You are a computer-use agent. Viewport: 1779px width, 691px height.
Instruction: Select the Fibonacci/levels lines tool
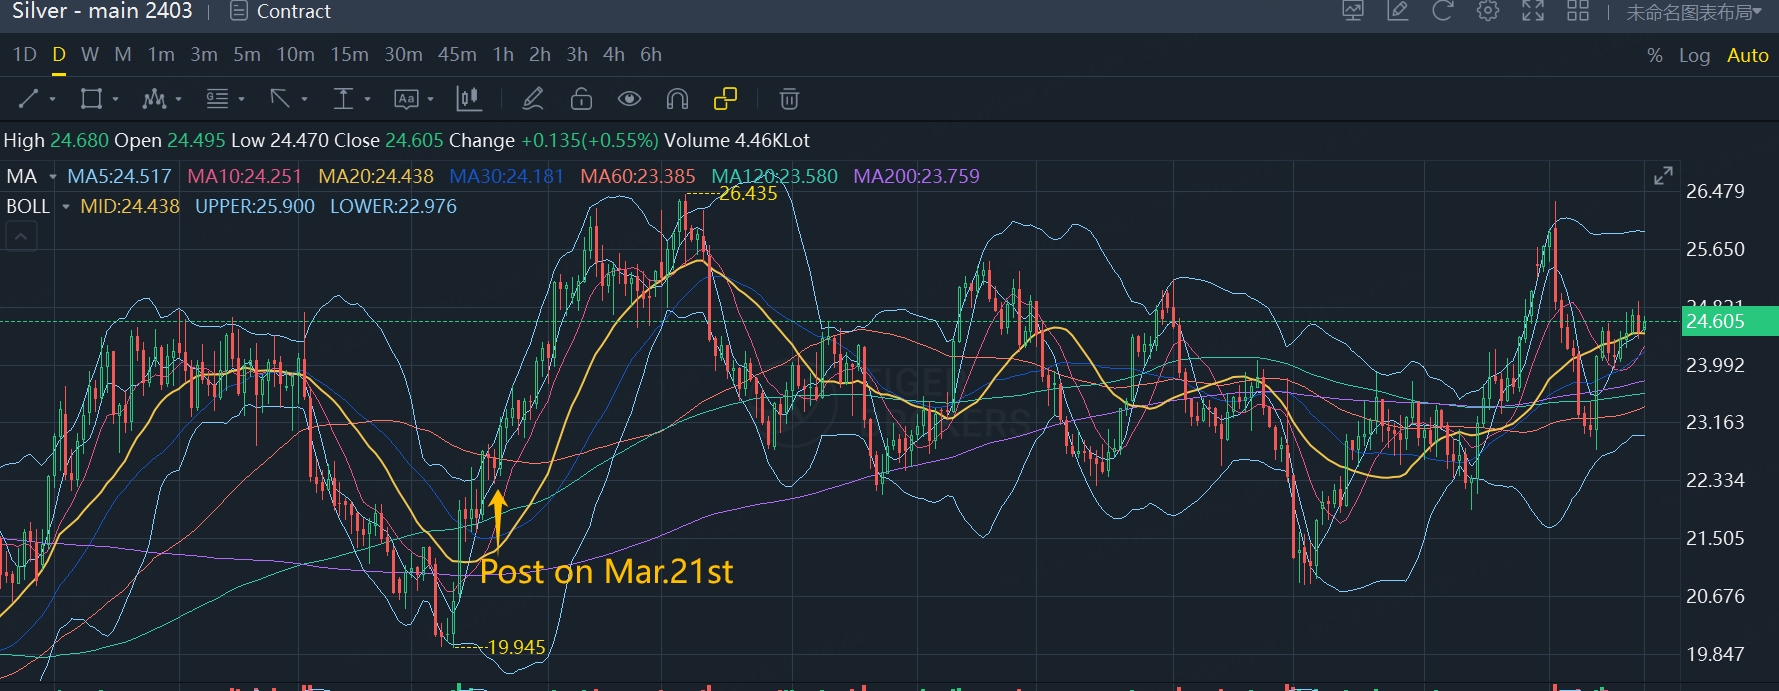tap(217, 99)
